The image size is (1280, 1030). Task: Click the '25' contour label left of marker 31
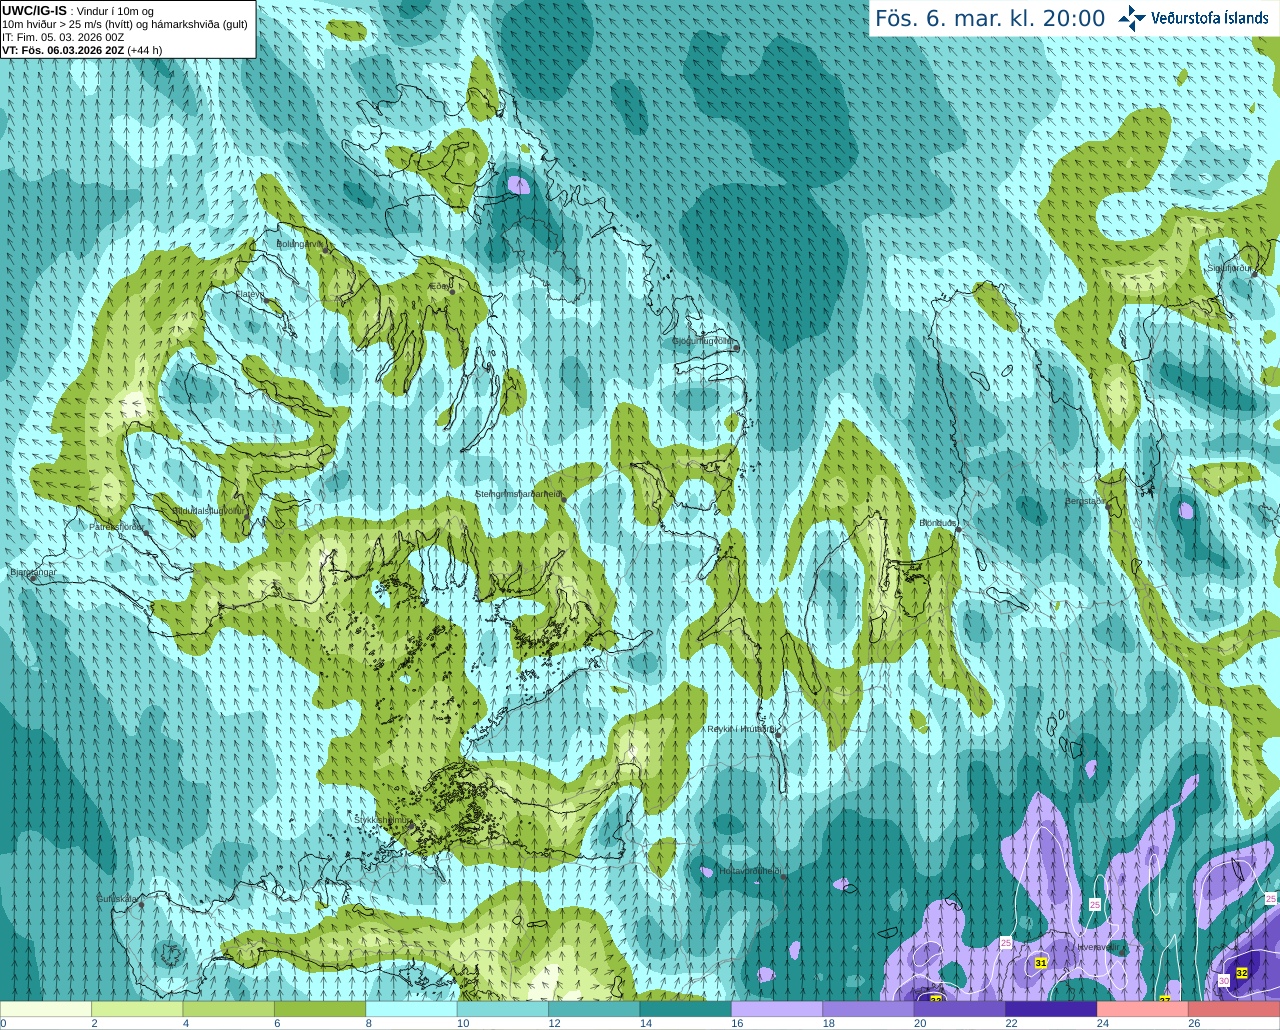coord(1006,943)
